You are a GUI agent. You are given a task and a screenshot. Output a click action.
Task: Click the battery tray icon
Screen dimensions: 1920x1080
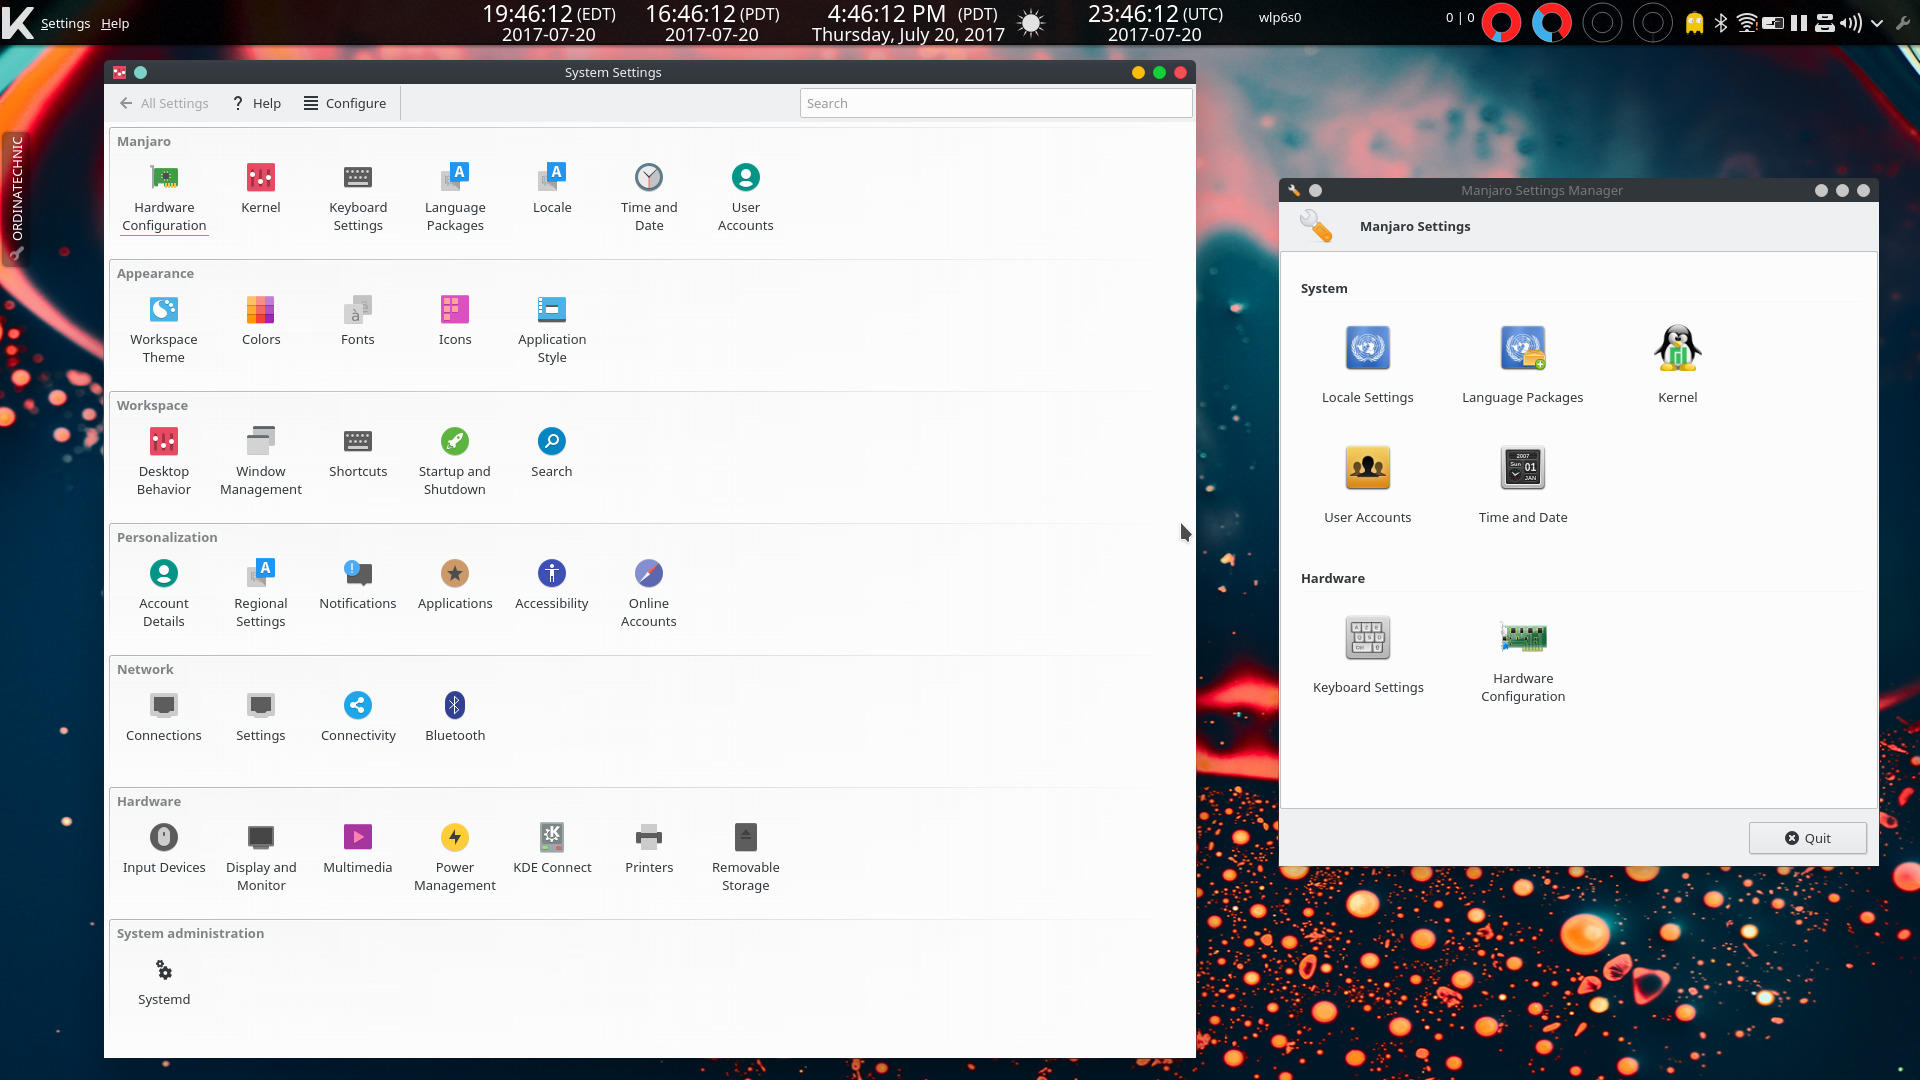(1773, 23)
